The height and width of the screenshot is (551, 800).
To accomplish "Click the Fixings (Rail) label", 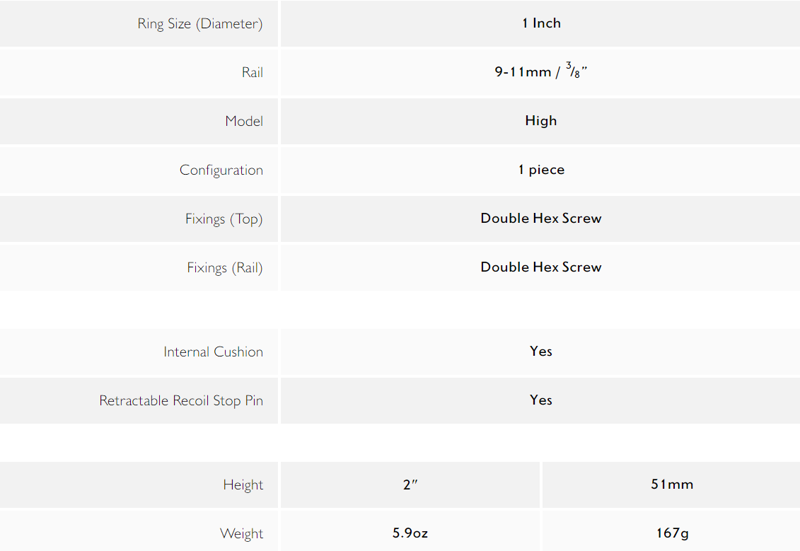I will [x=224, y=267].
